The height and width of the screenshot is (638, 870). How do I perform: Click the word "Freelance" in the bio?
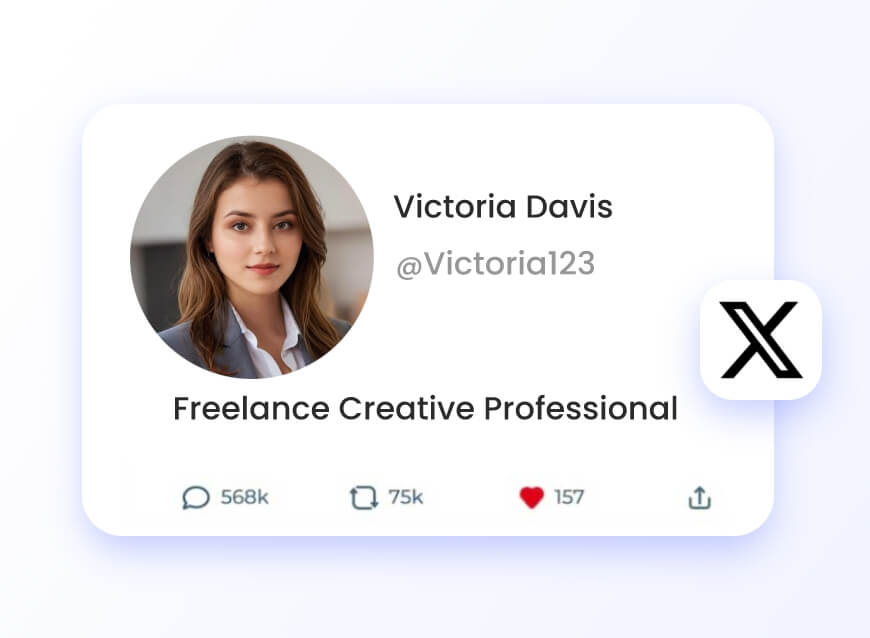[251, 409]
